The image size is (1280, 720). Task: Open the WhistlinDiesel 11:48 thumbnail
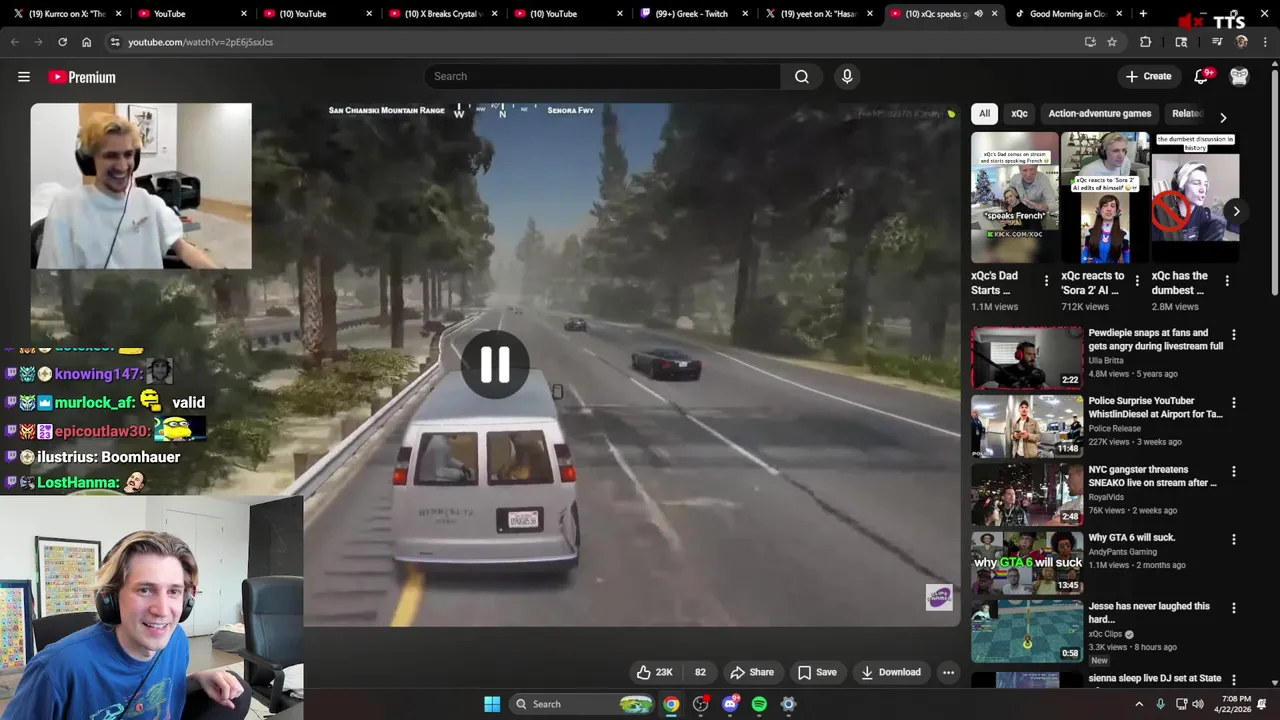click(x=1027, y=425)
